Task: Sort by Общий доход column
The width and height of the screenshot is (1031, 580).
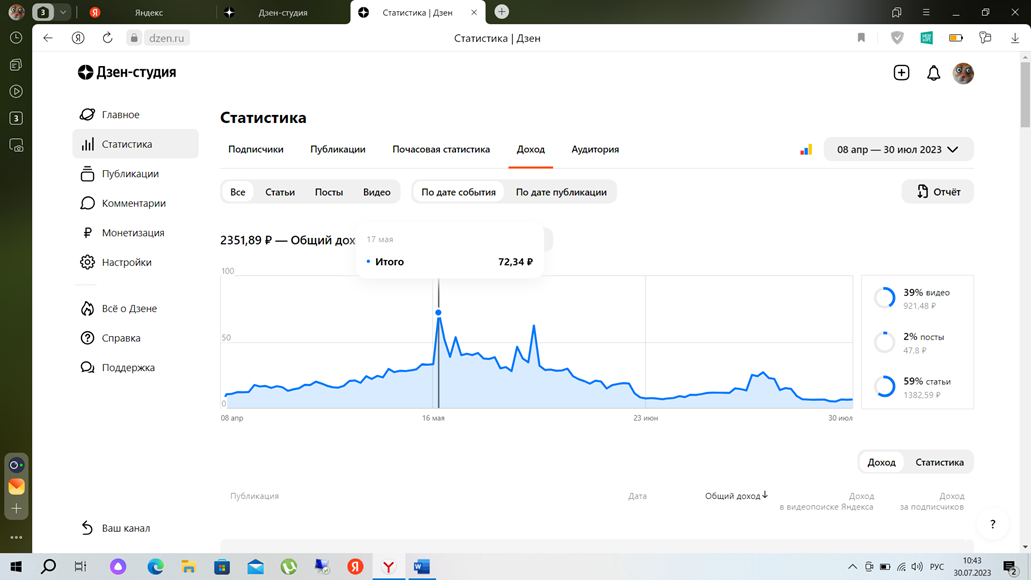Action: [736, 496]
